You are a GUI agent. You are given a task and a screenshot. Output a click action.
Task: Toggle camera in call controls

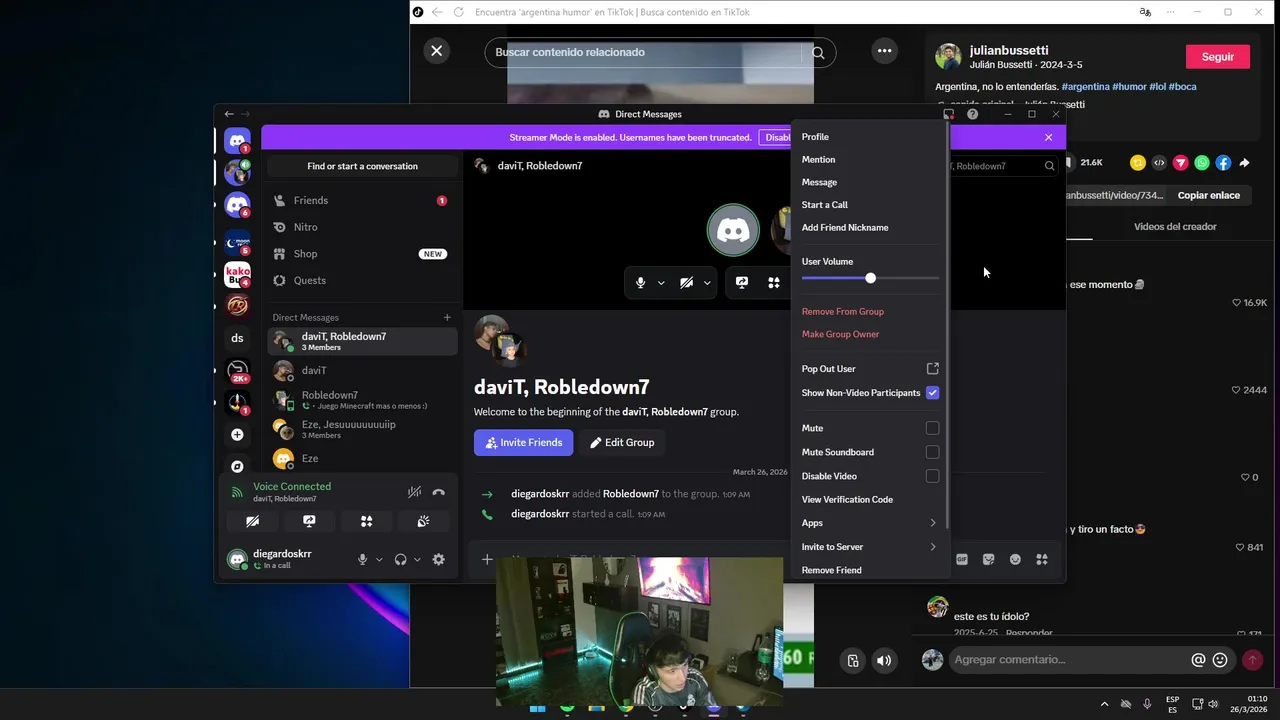click(x=686, y=283)
